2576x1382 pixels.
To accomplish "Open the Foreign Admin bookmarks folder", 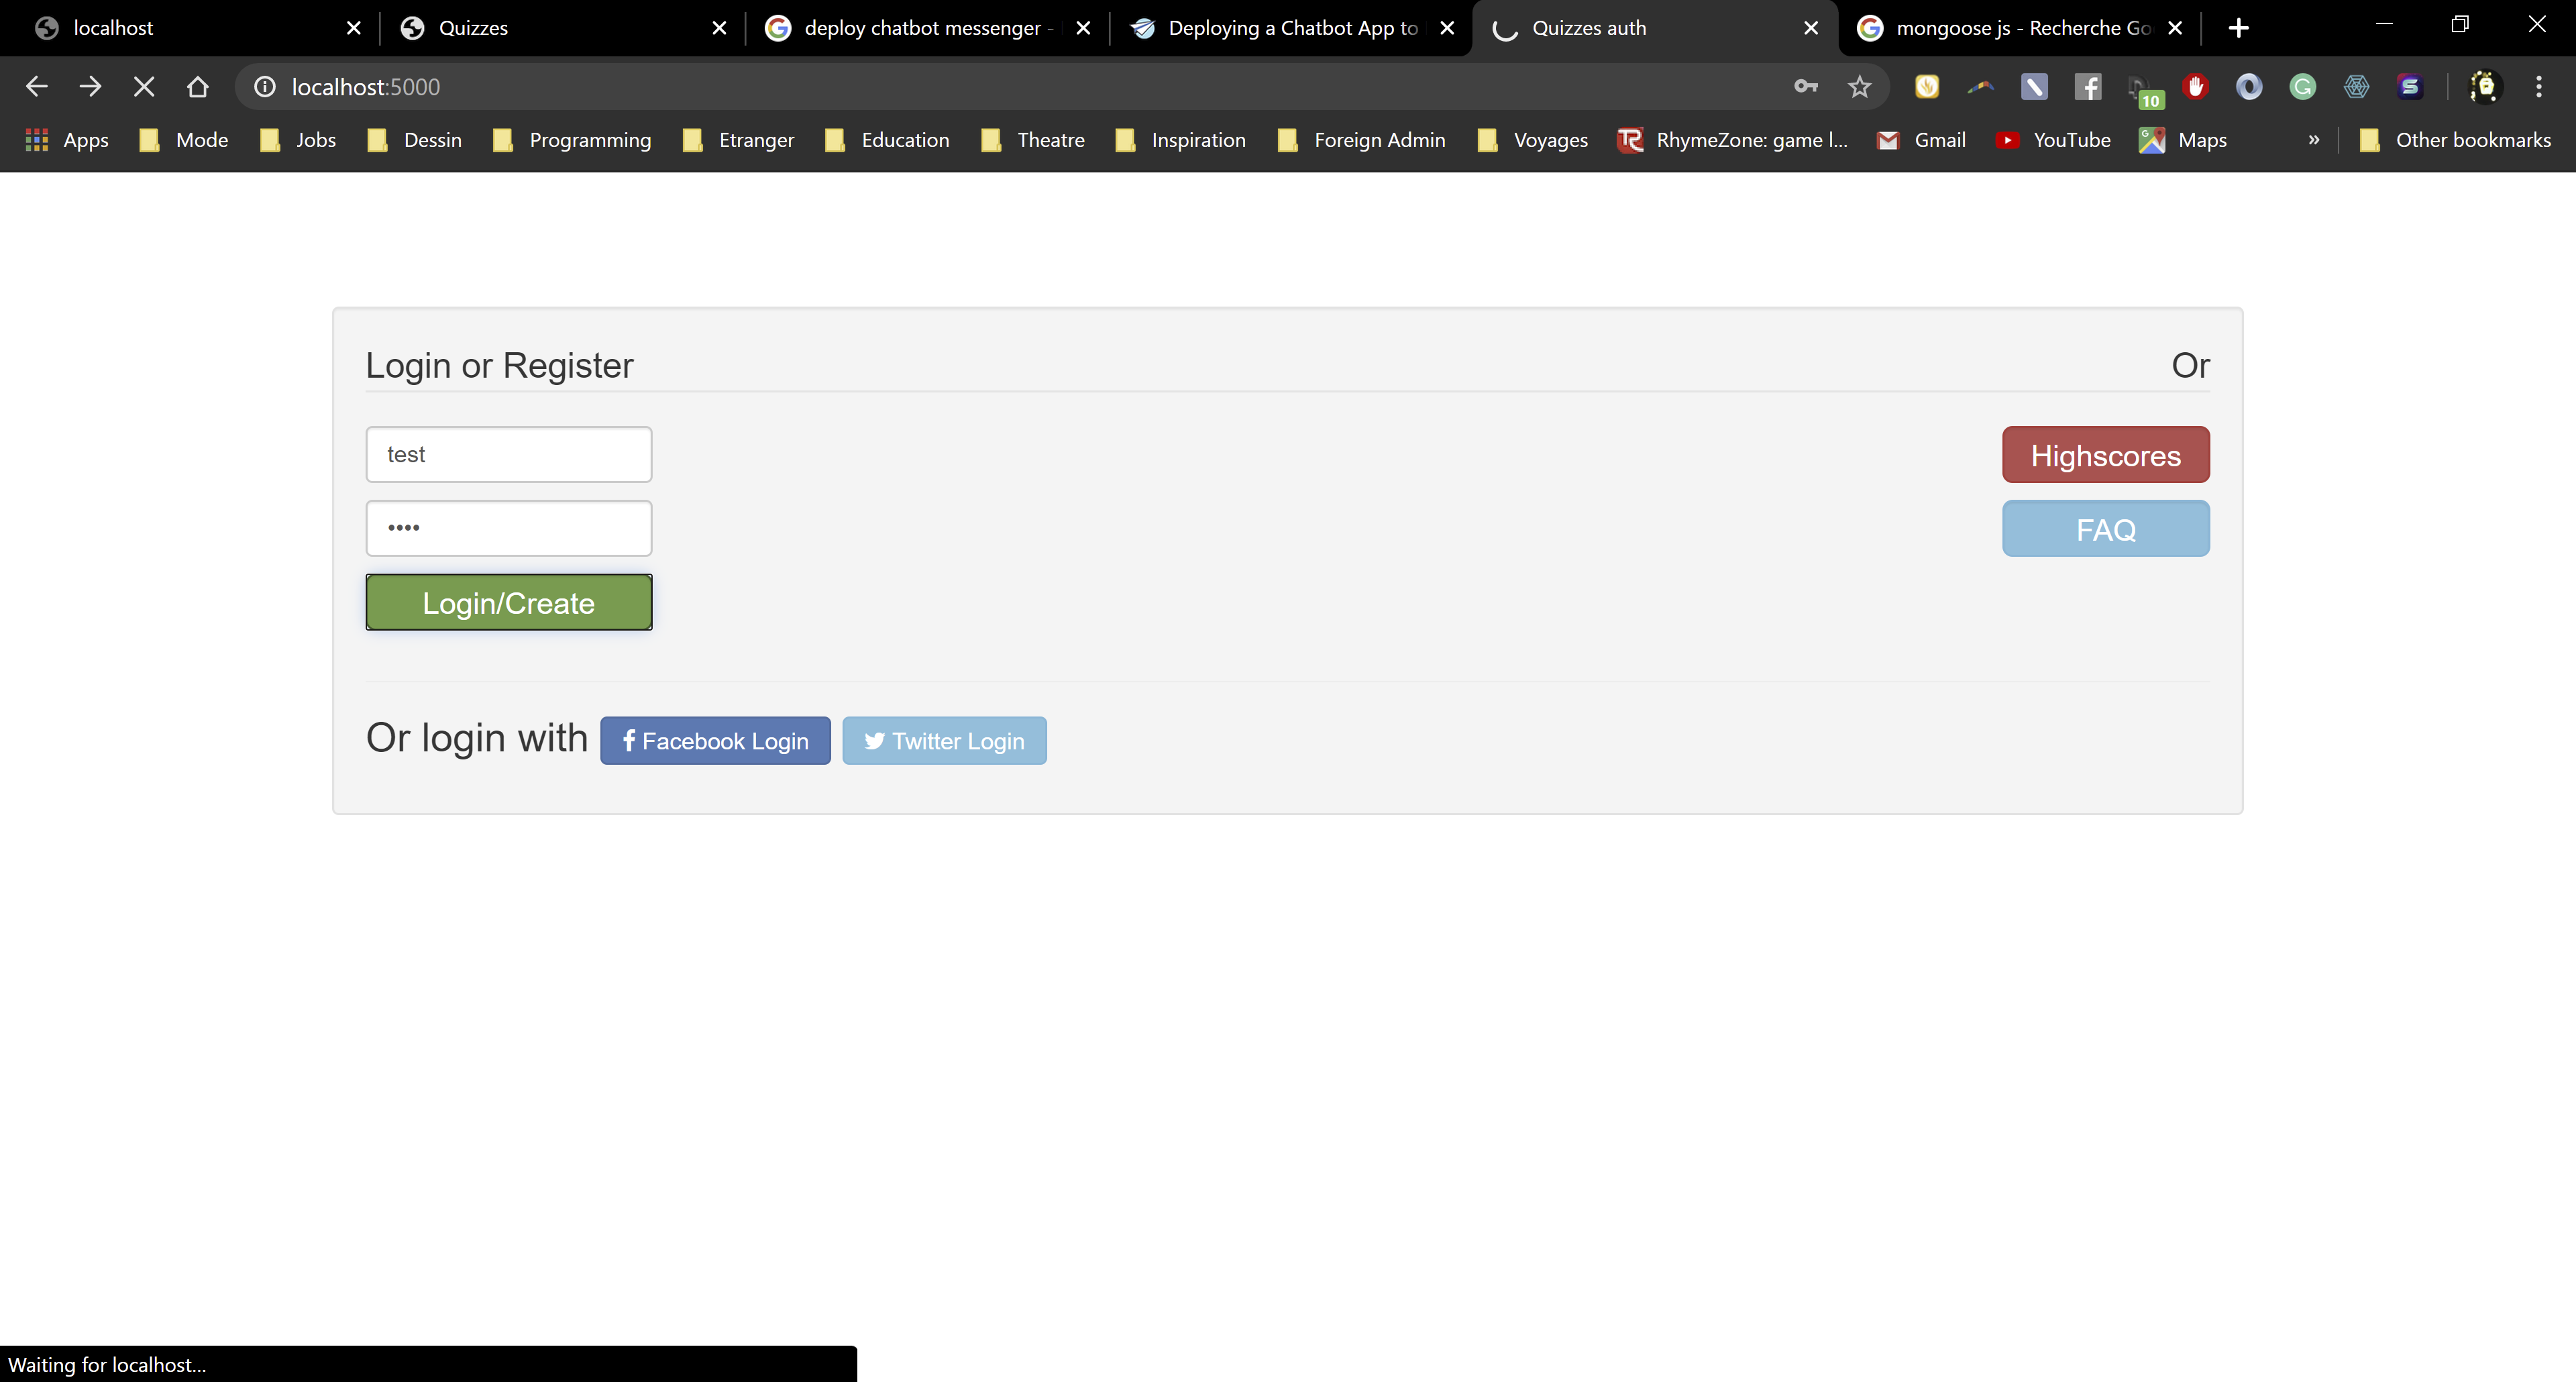I will 1362,140.
